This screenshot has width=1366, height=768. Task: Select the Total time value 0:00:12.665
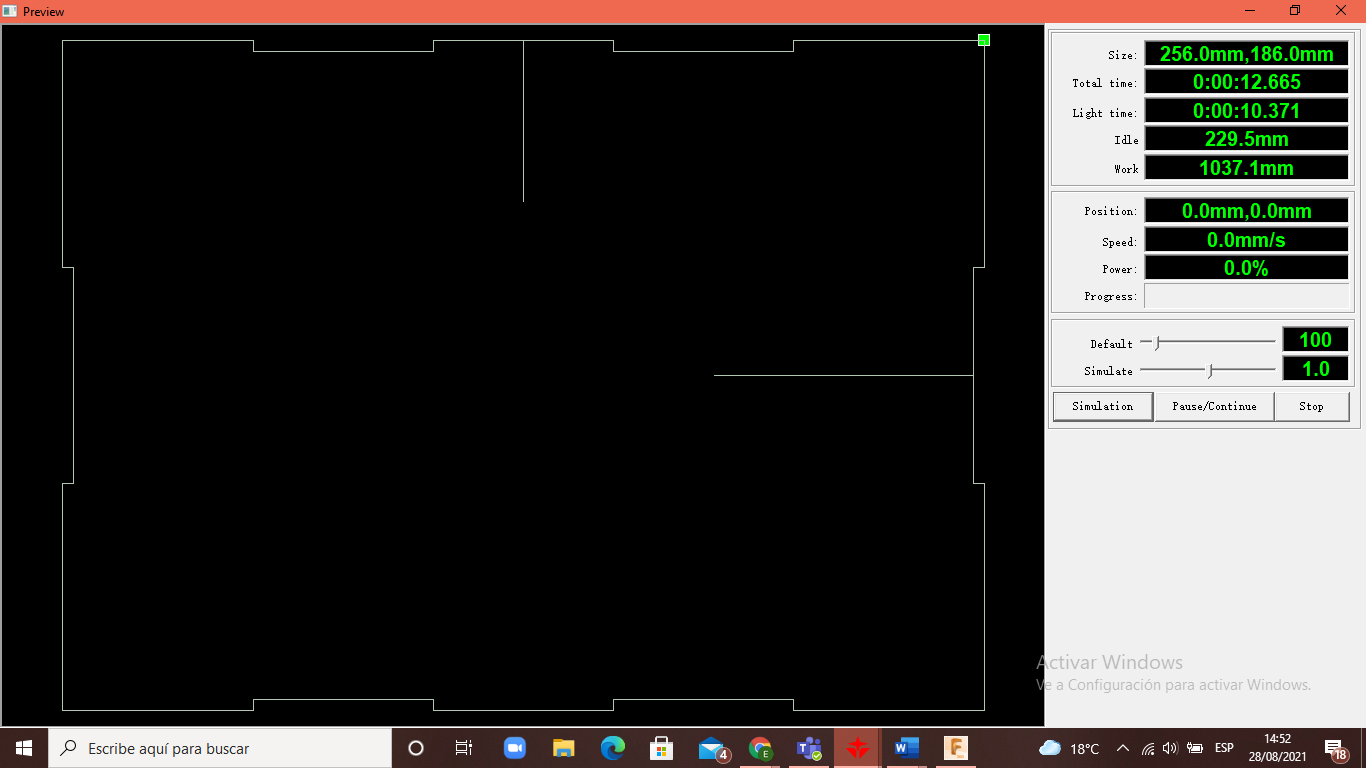tap(1246, 82)
